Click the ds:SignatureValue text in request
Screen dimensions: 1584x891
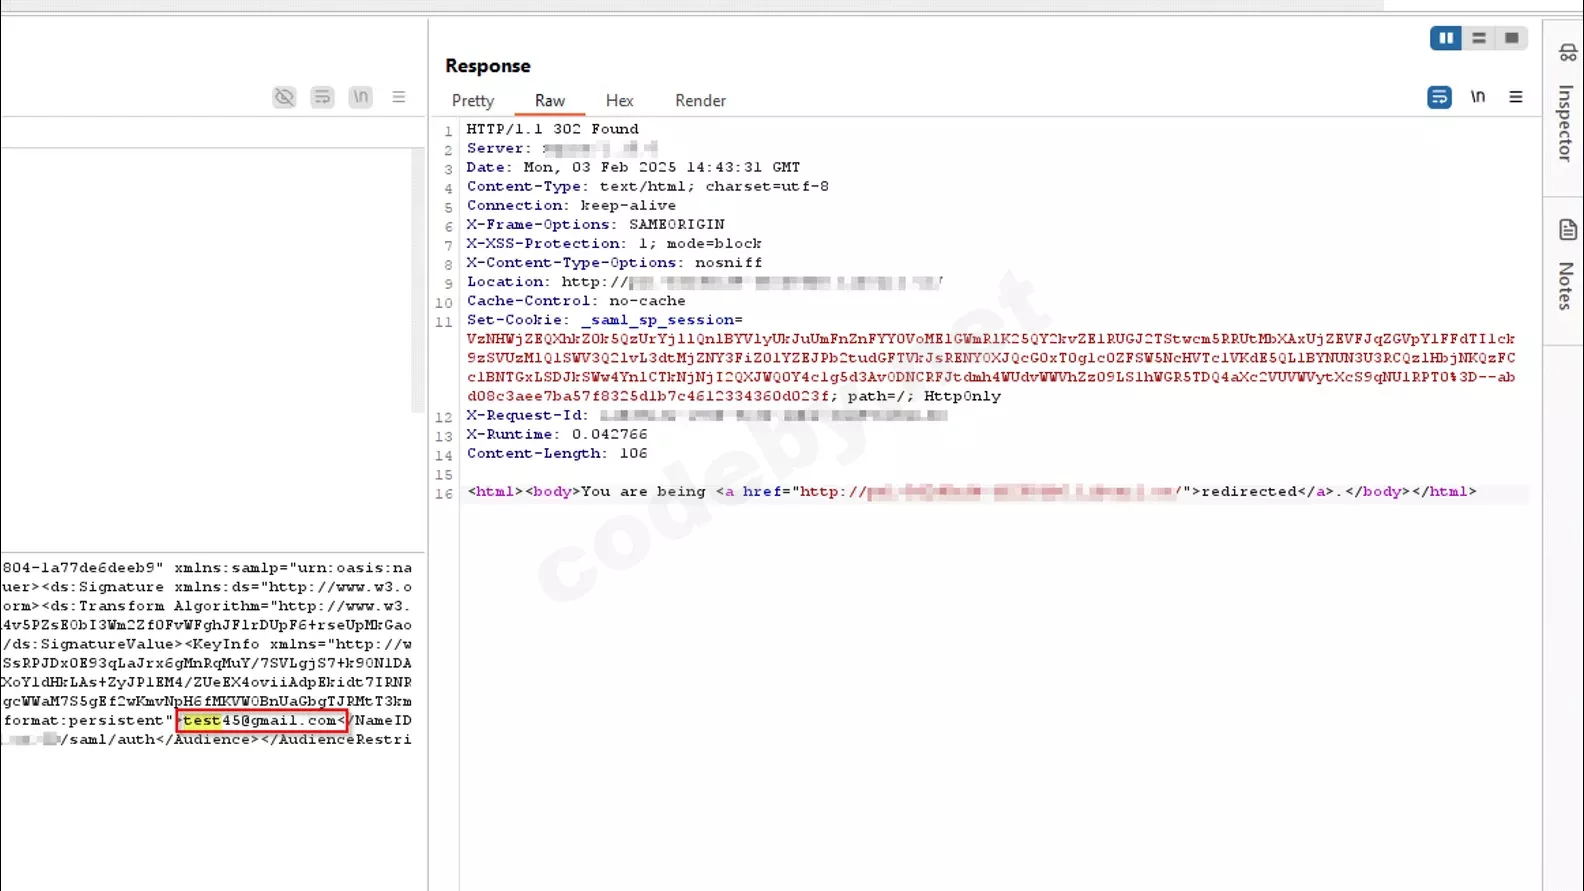94,645
